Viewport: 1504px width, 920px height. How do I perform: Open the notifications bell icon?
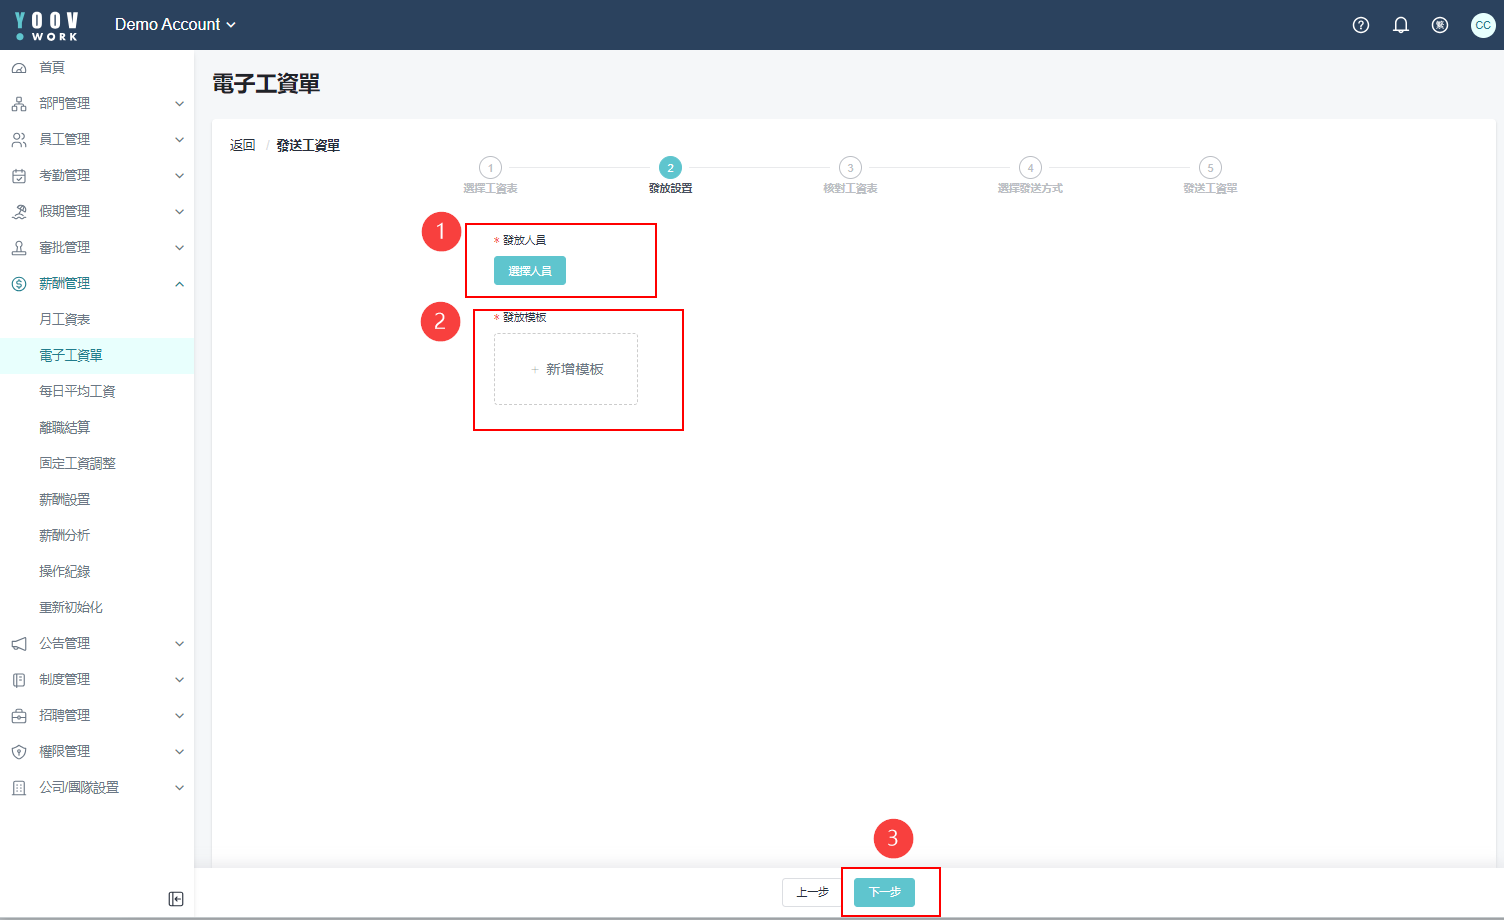point(1400,25)
